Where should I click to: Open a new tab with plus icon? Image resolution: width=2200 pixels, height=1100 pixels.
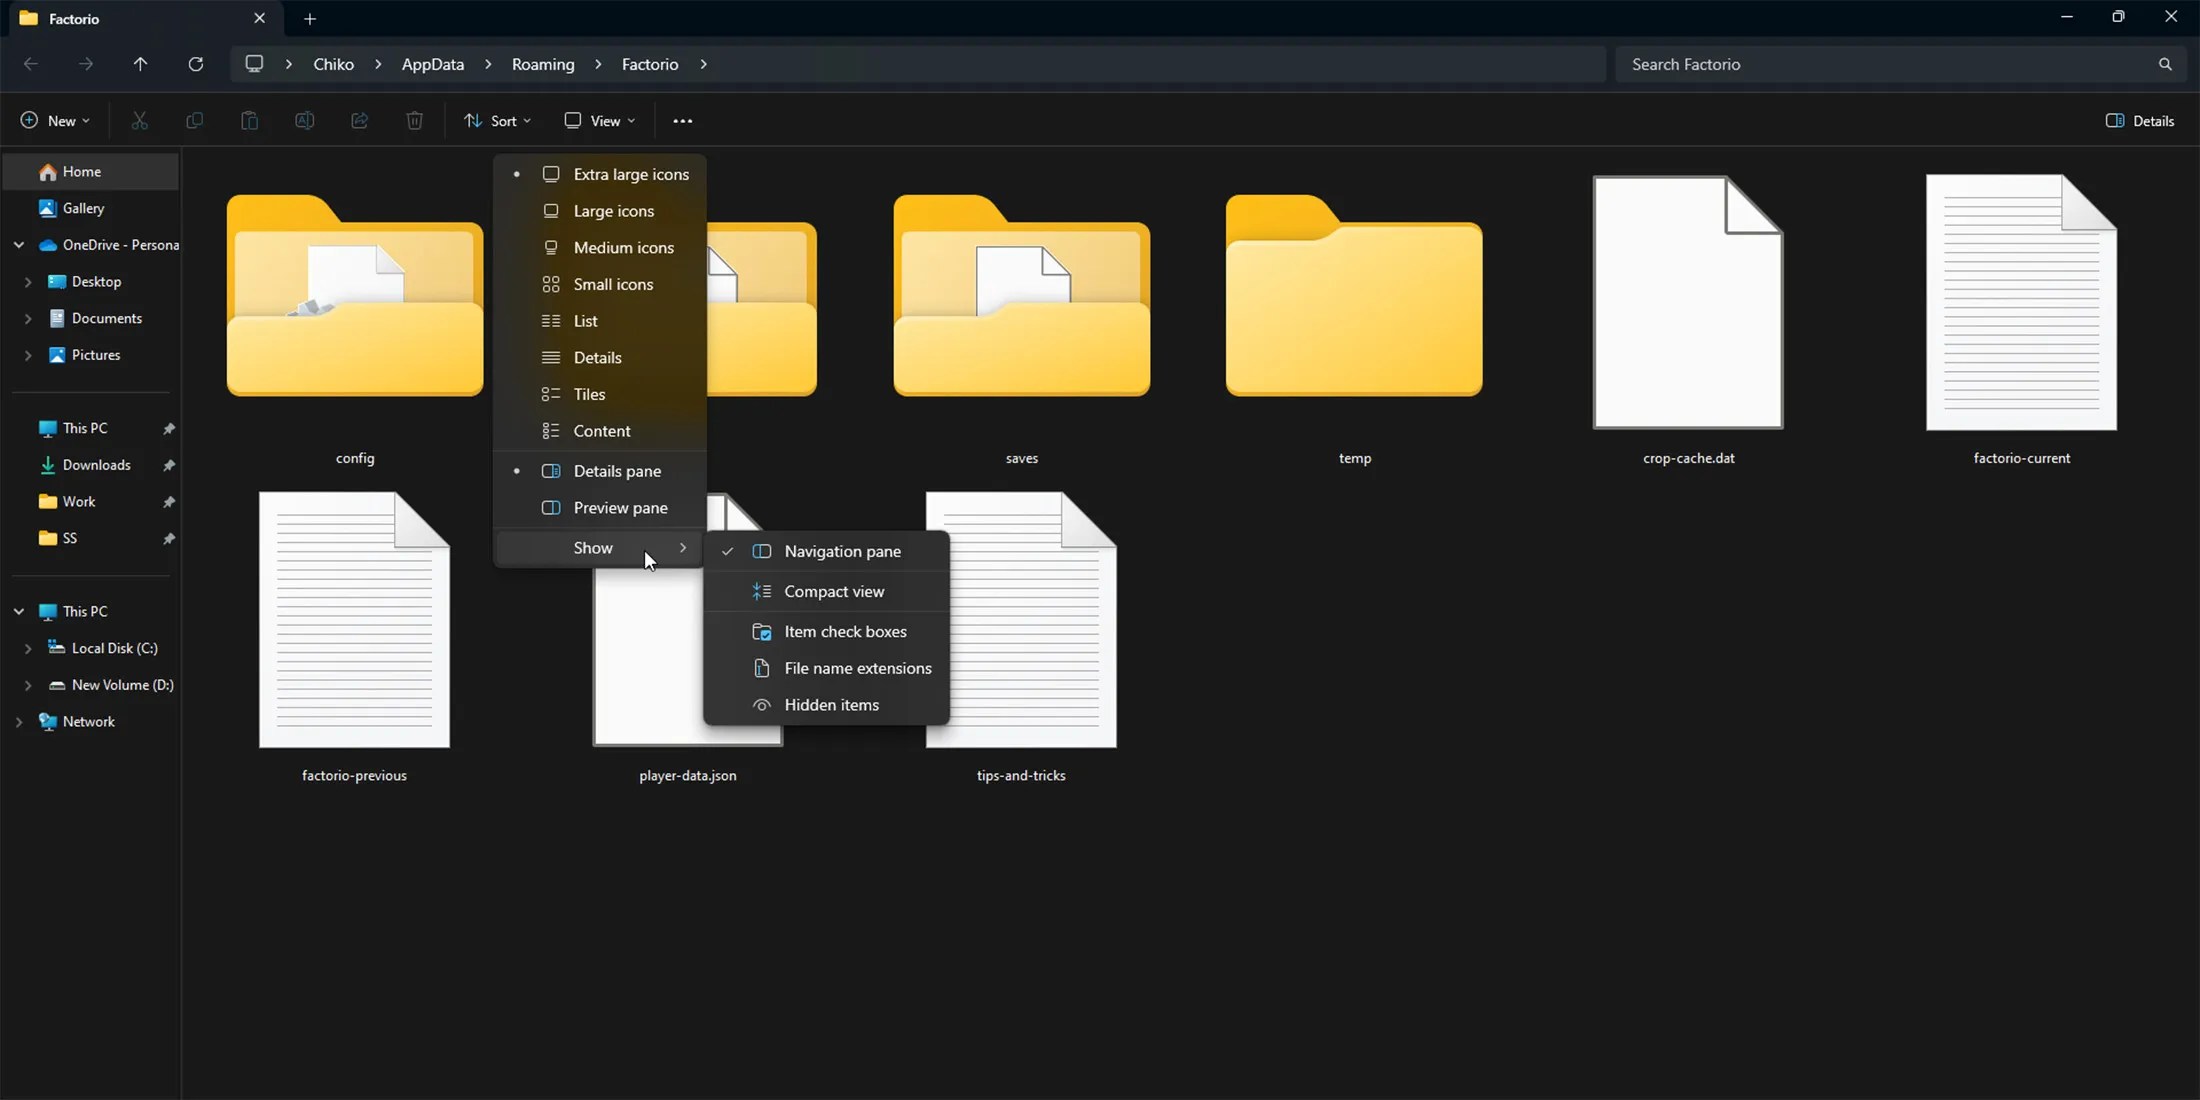(x=310, y=19)
